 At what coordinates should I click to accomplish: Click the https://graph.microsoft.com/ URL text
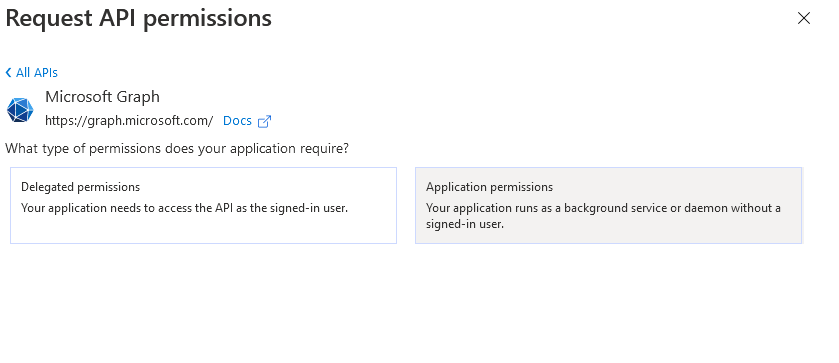[x=129, y=120]
